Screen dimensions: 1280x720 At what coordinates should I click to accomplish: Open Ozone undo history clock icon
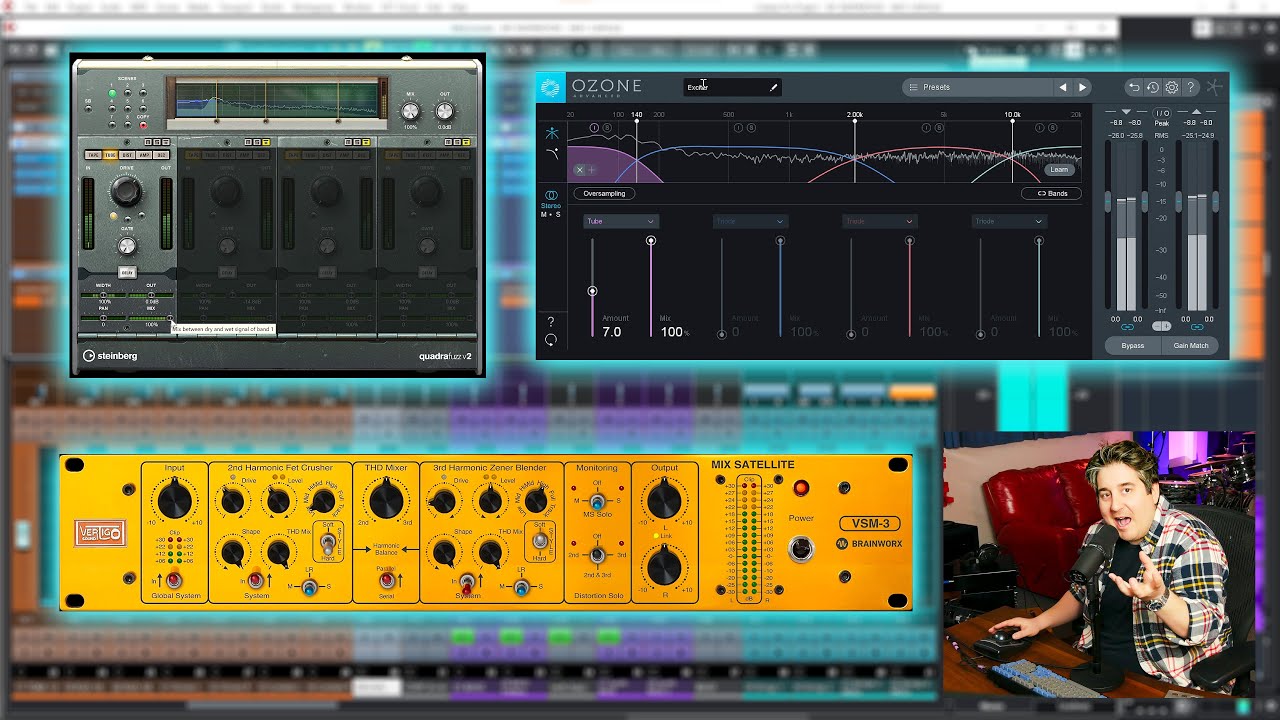tap(1152, 87)
